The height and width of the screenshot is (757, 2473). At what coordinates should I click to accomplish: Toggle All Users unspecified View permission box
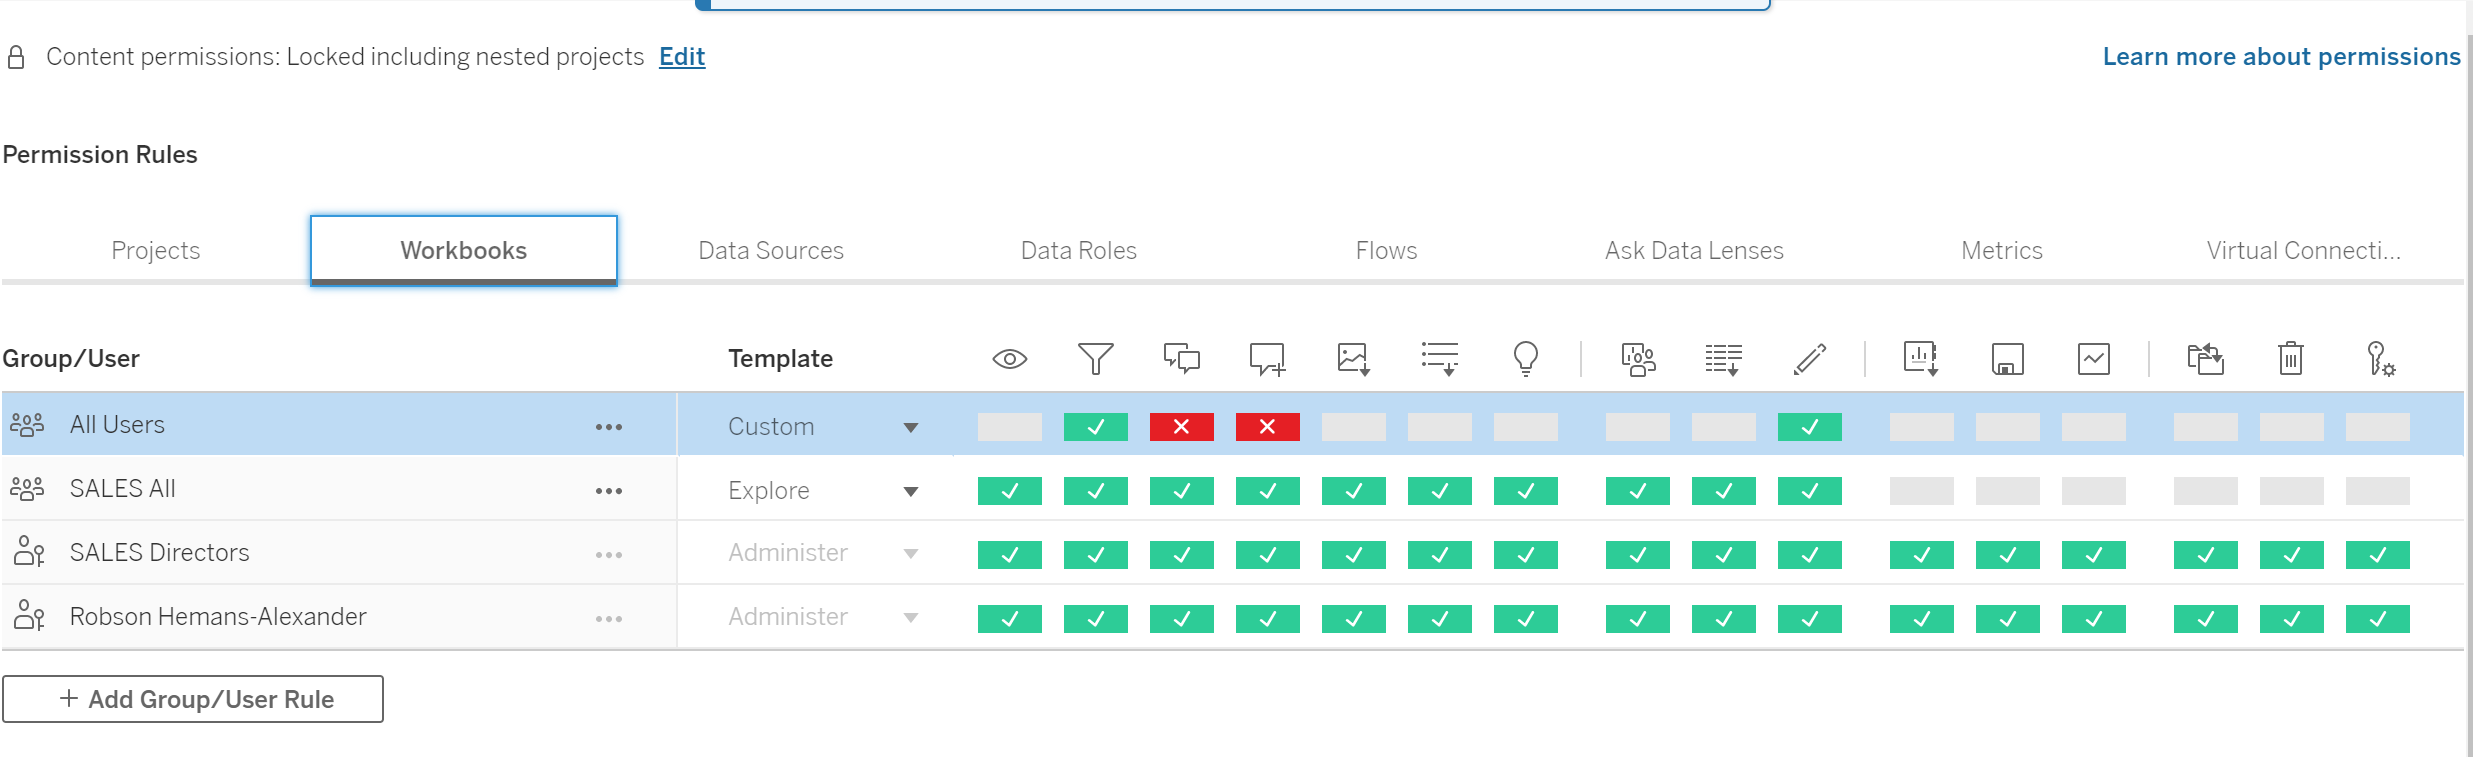tap(1009, 427)
